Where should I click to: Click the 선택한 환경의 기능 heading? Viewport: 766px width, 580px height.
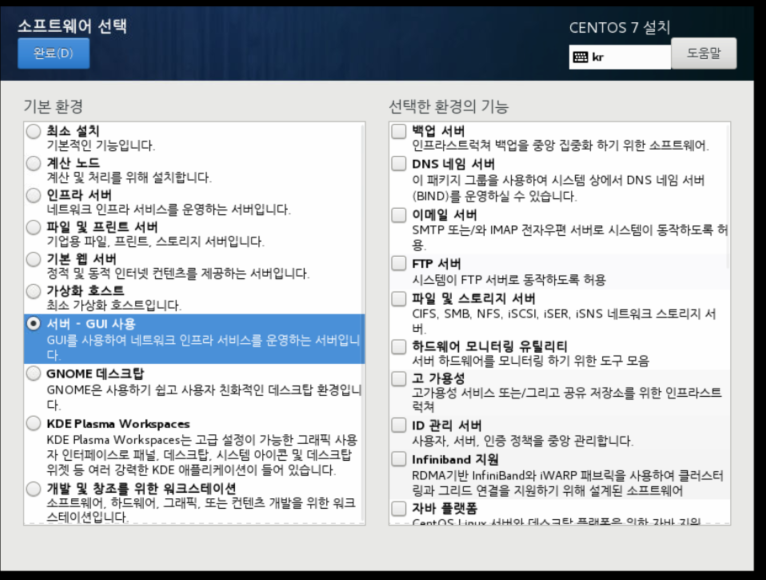pyautogui.click(x=448, y=106)
